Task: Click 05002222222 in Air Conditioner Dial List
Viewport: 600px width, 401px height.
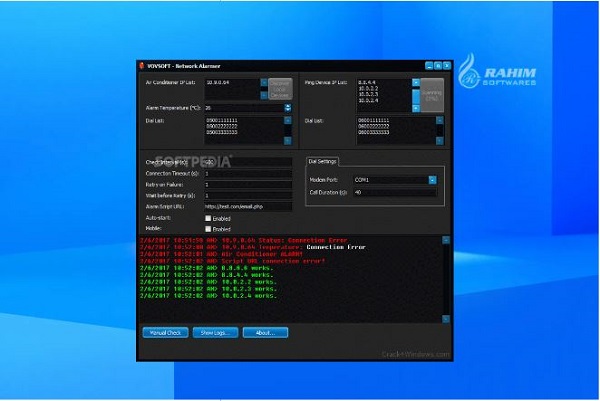Action: click(222, 126)
